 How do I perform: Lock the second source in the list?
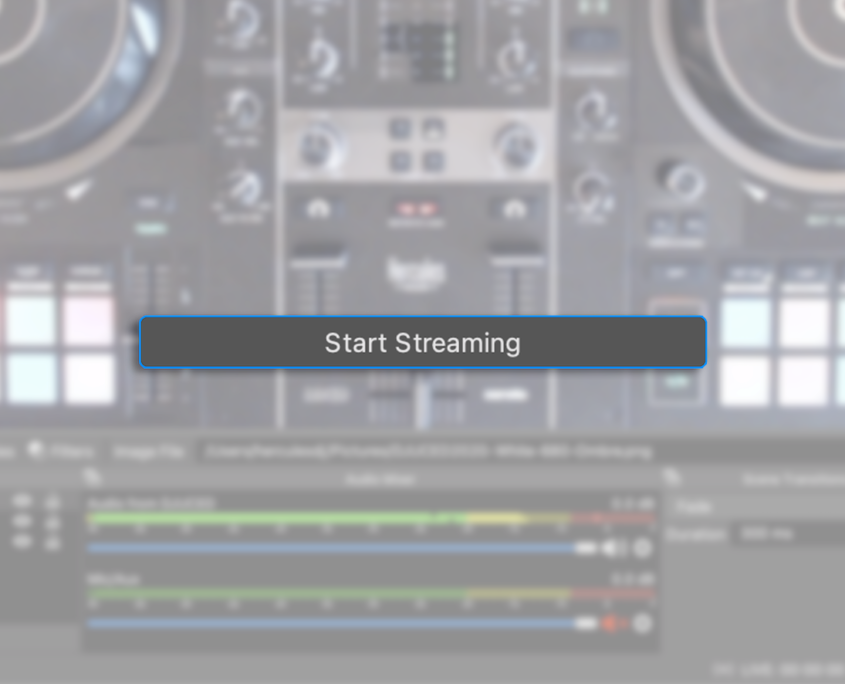[53, 521]
